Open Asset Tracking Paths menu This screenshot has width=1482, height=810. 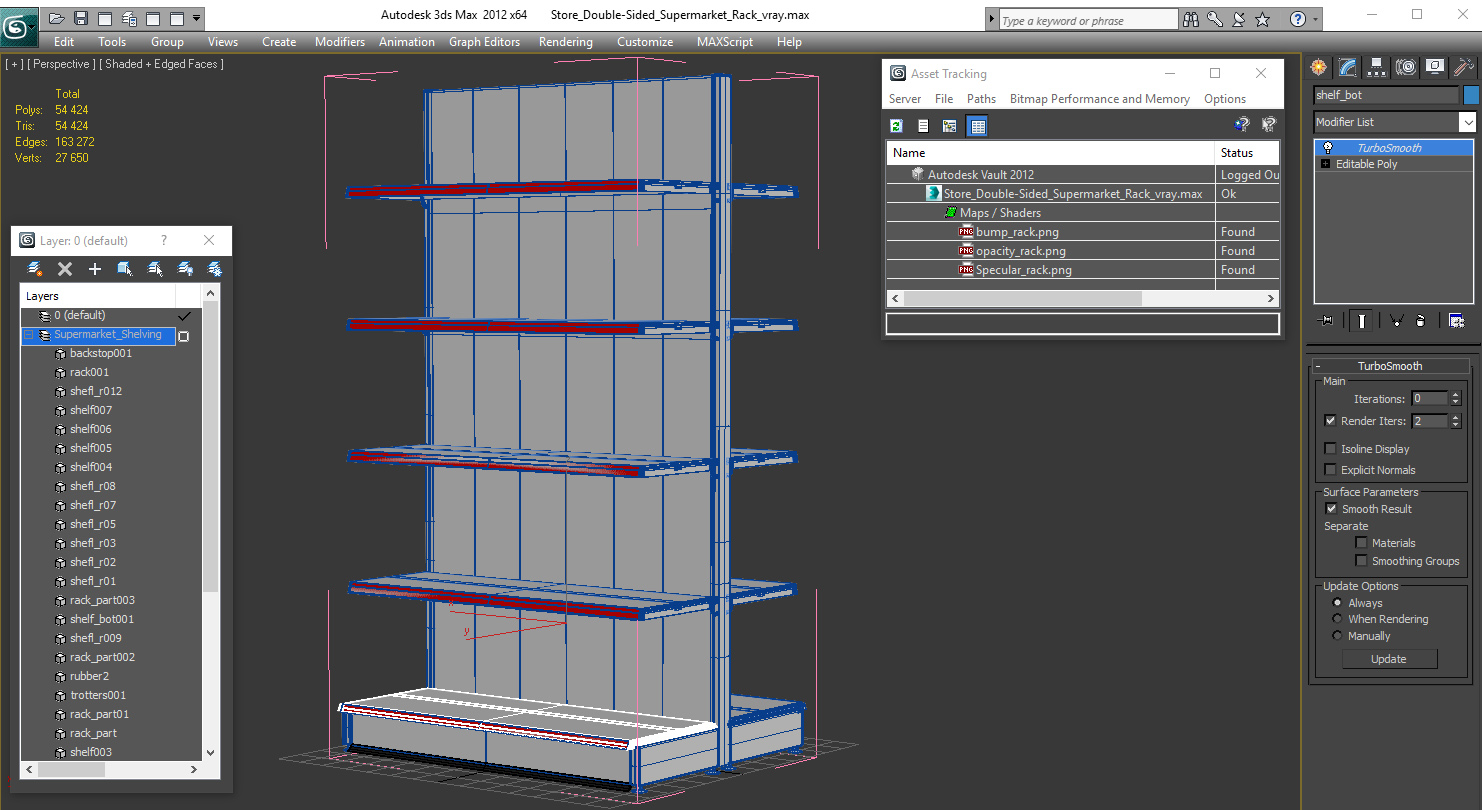click(x=981, y=99)
